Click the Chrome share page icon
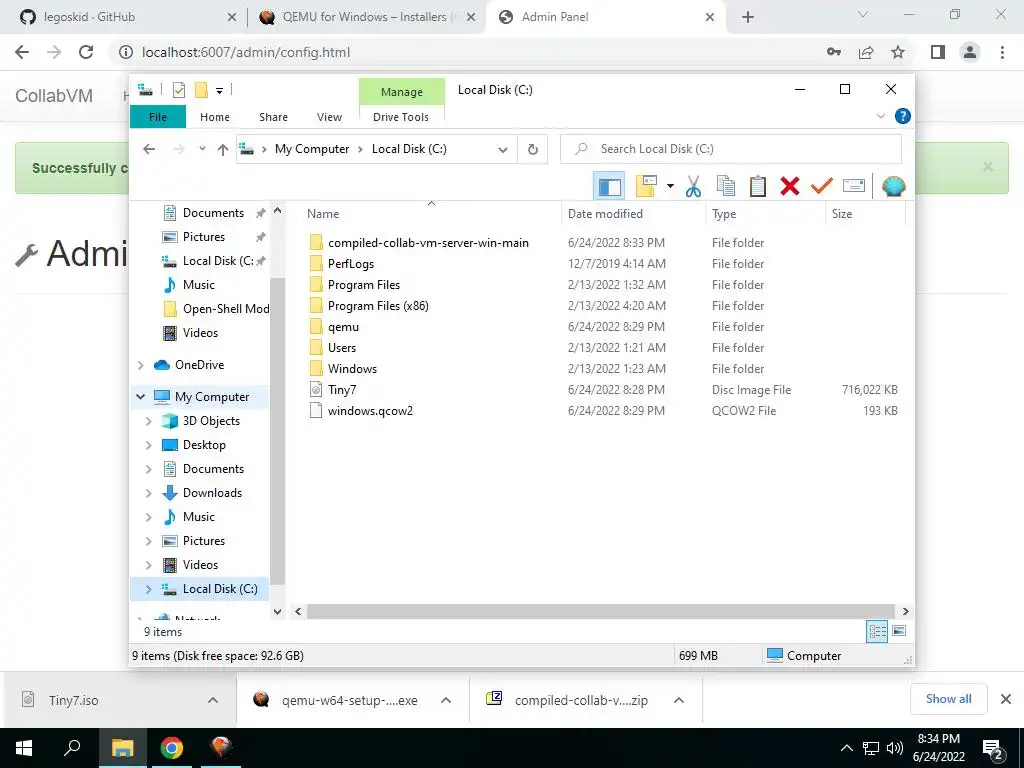This screenshot has height=768, width=1024. pos(866,52)
